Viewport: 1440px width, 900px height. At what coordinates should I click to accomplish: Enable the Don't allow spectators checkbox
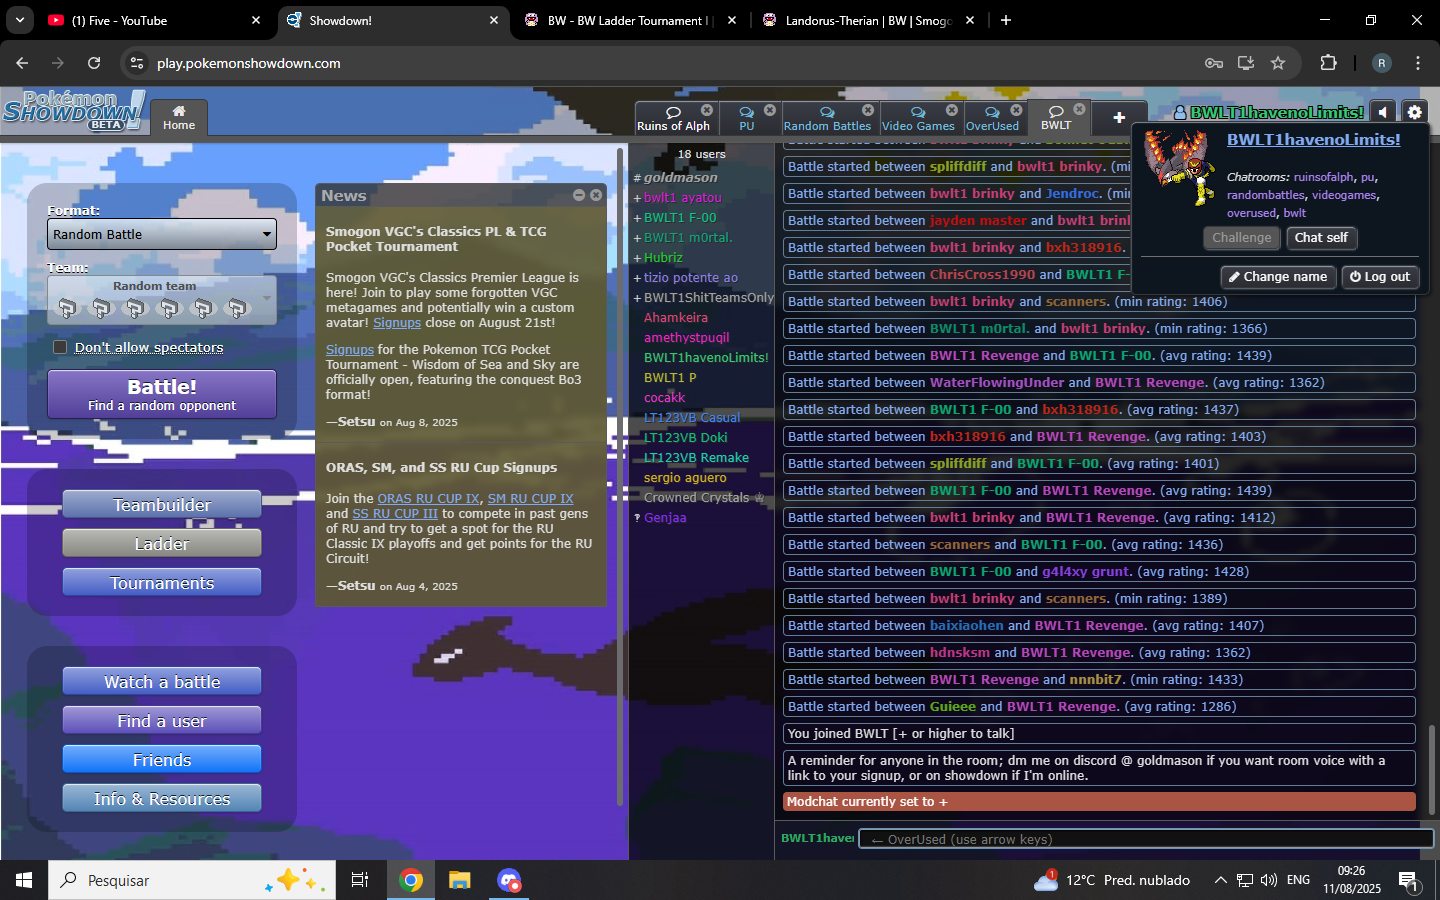[x=60, y=347]
